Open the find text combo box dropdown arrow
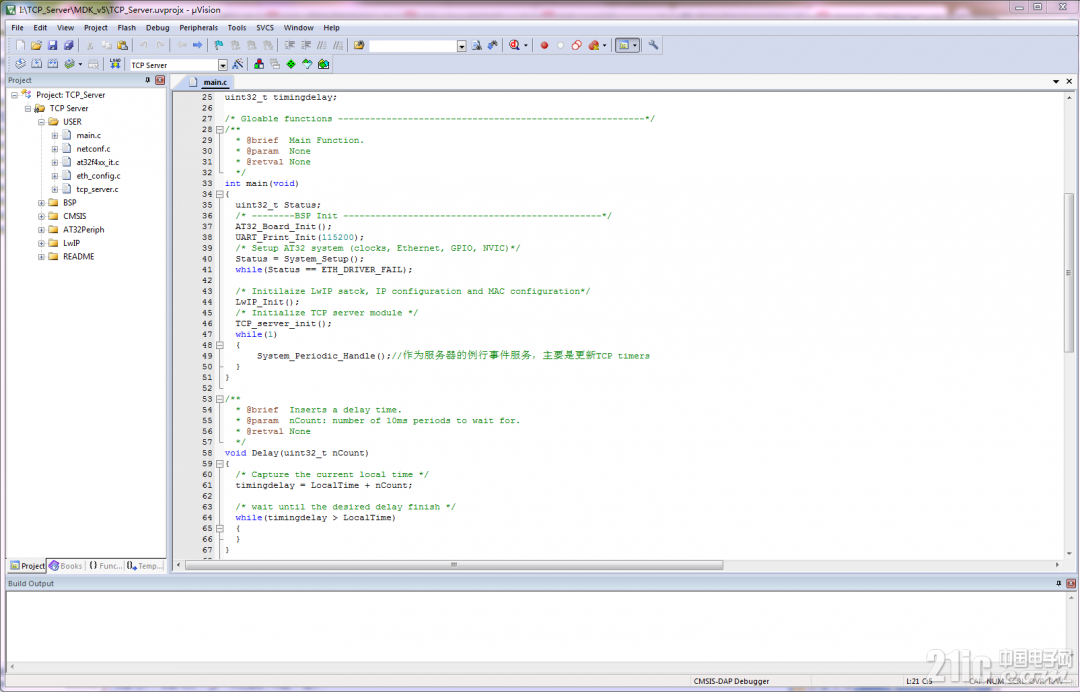 (461, 46)
